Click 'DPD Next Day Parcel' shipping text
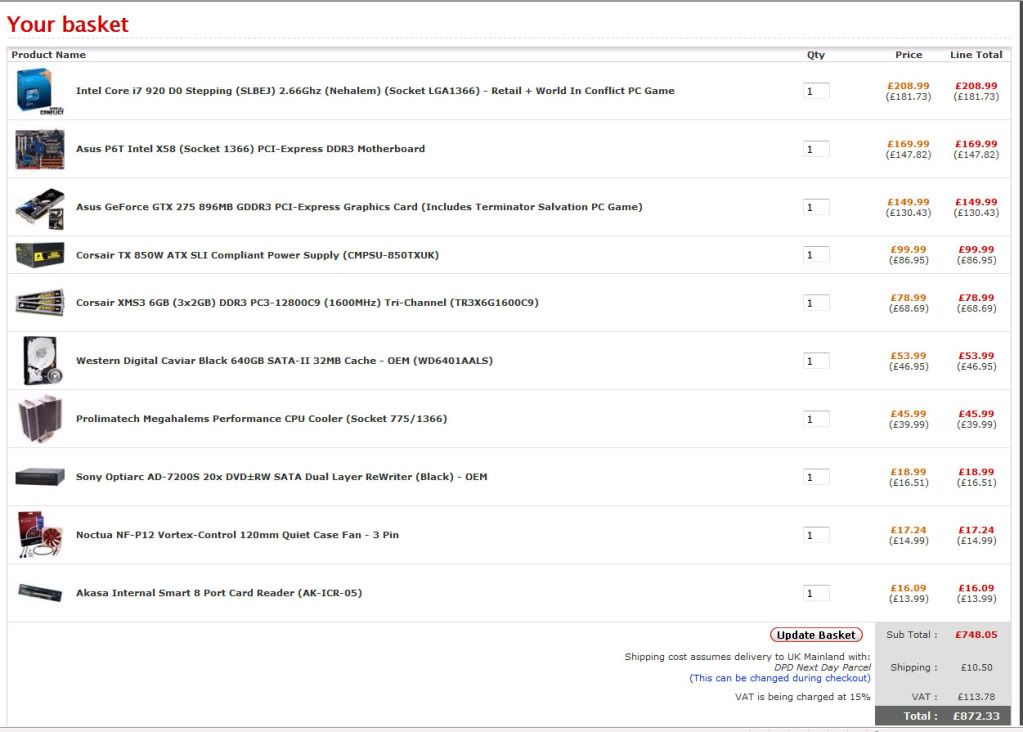1023x732 pixels. coord(822,668)
